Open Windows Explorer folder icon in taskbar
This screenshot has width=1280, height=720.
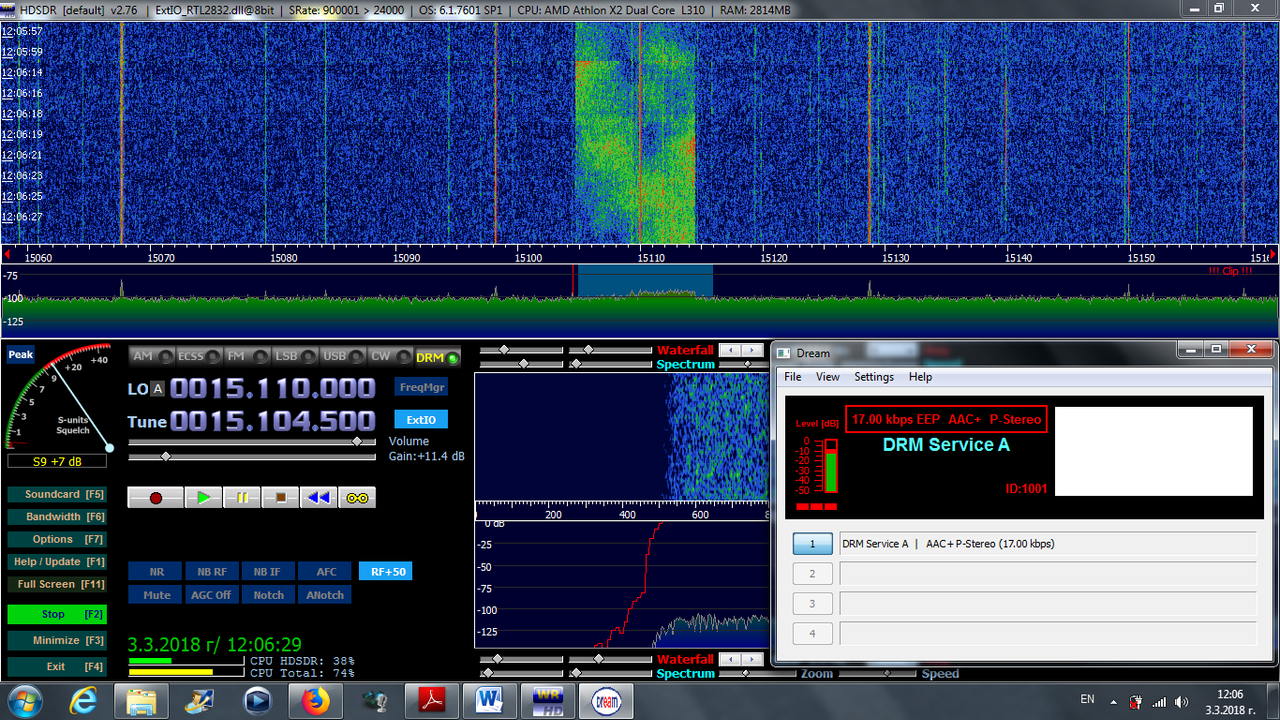[x=142, y=701]
